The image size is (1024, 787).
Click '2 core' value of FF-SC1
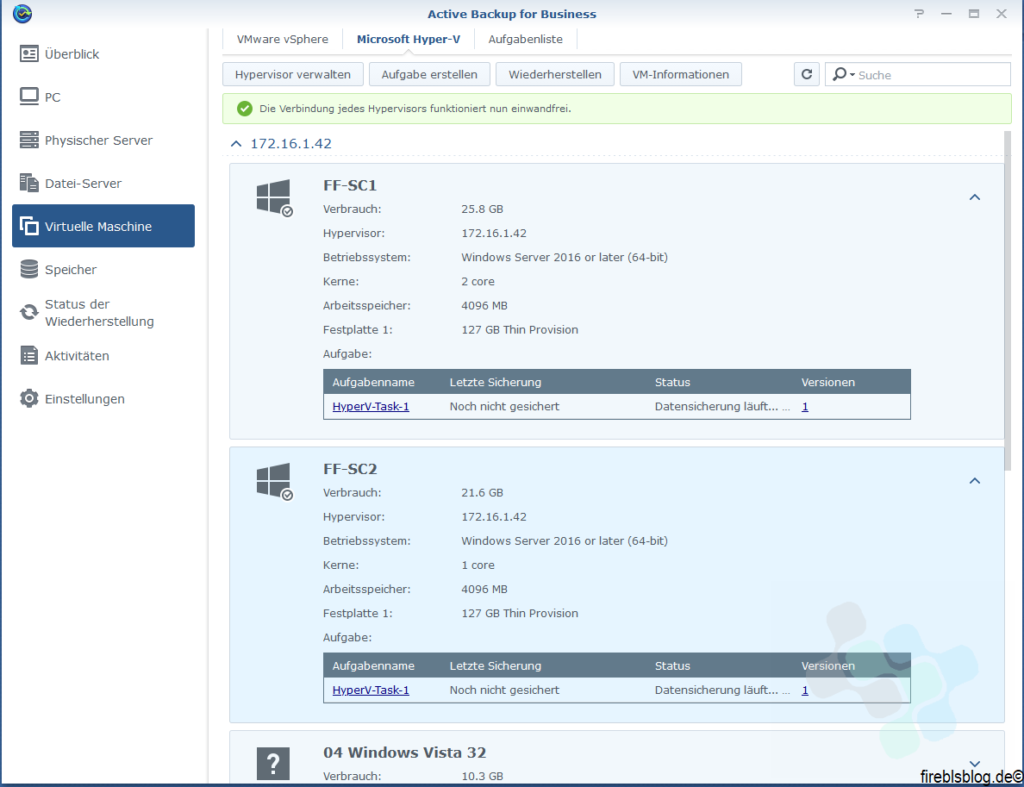click(x=477, y=281)
